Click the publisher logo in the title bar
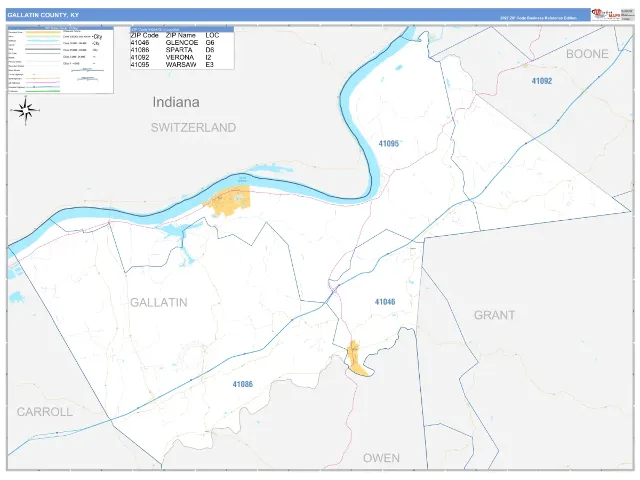 click(606, 14)
